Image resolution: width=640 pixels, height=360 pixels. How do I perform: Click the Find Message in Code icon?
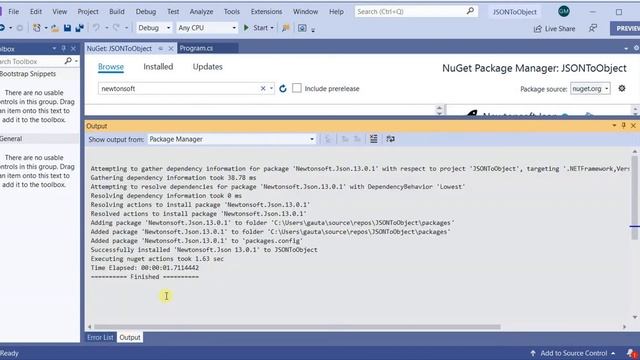(x=328, y=139)
